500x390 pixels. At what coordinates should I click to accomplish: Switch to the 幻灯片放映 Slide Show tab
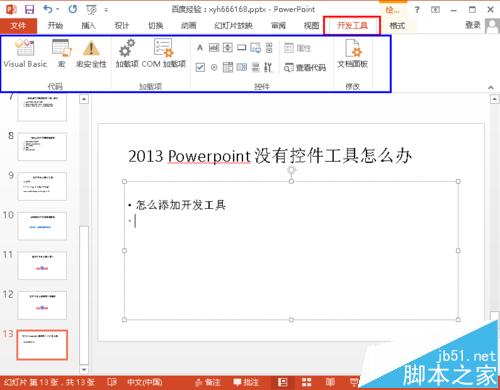(x=233, y=26)
